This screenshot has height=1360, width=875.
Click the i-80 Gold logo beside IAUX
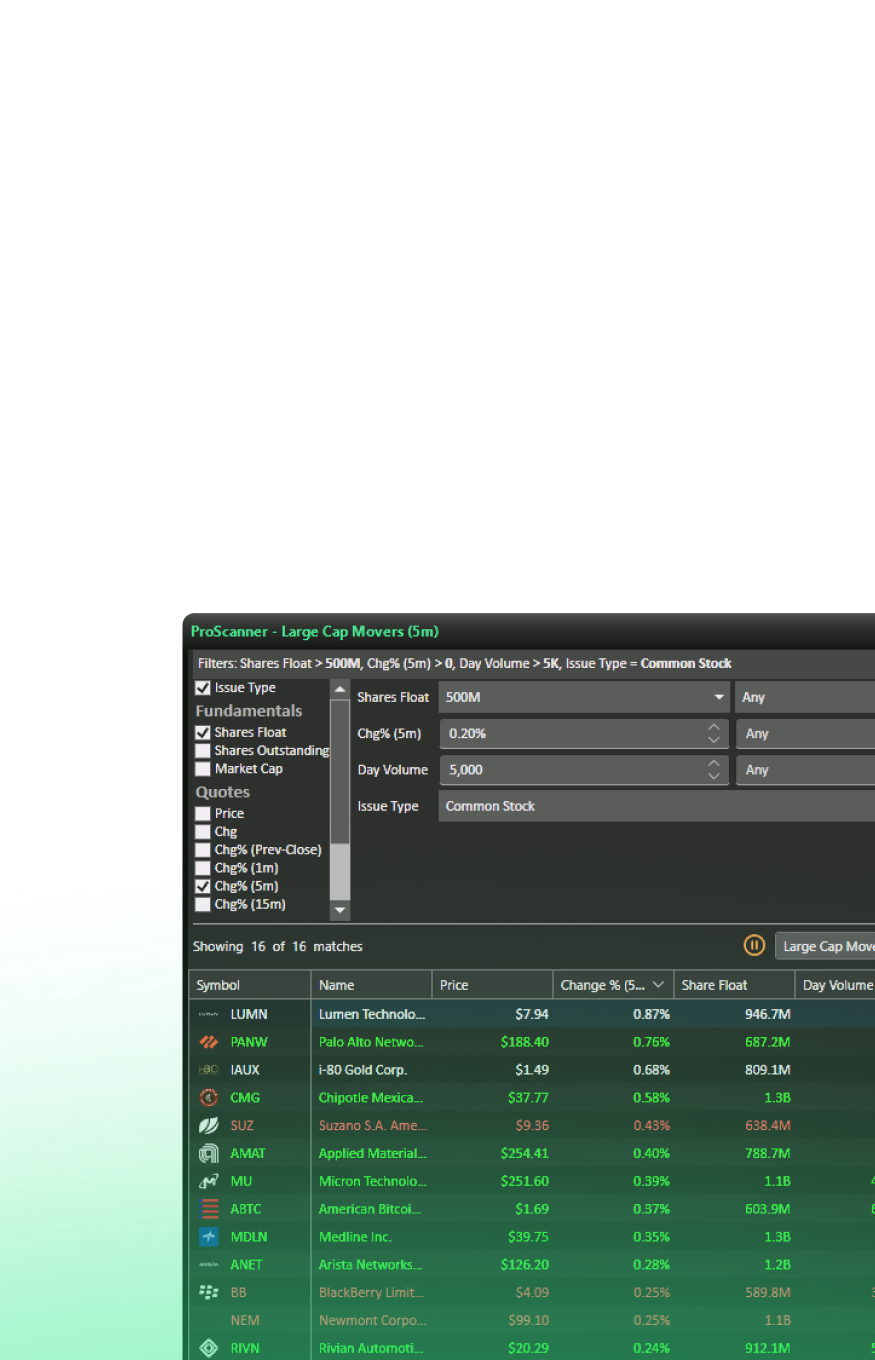pos(209,1069)
